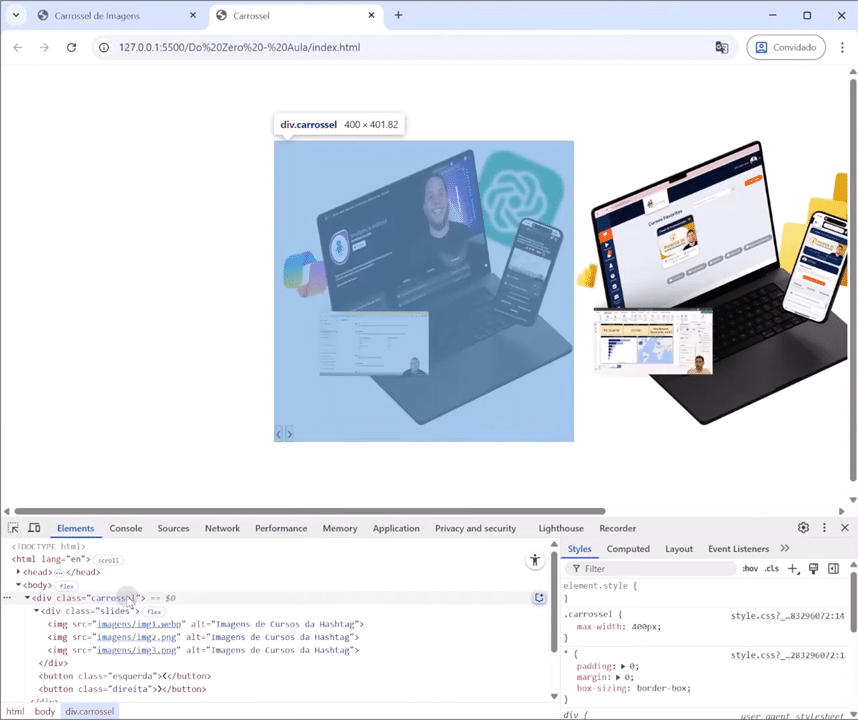Open the Network panel
This screenshot has height=720, width=858.
coord(222,528)
